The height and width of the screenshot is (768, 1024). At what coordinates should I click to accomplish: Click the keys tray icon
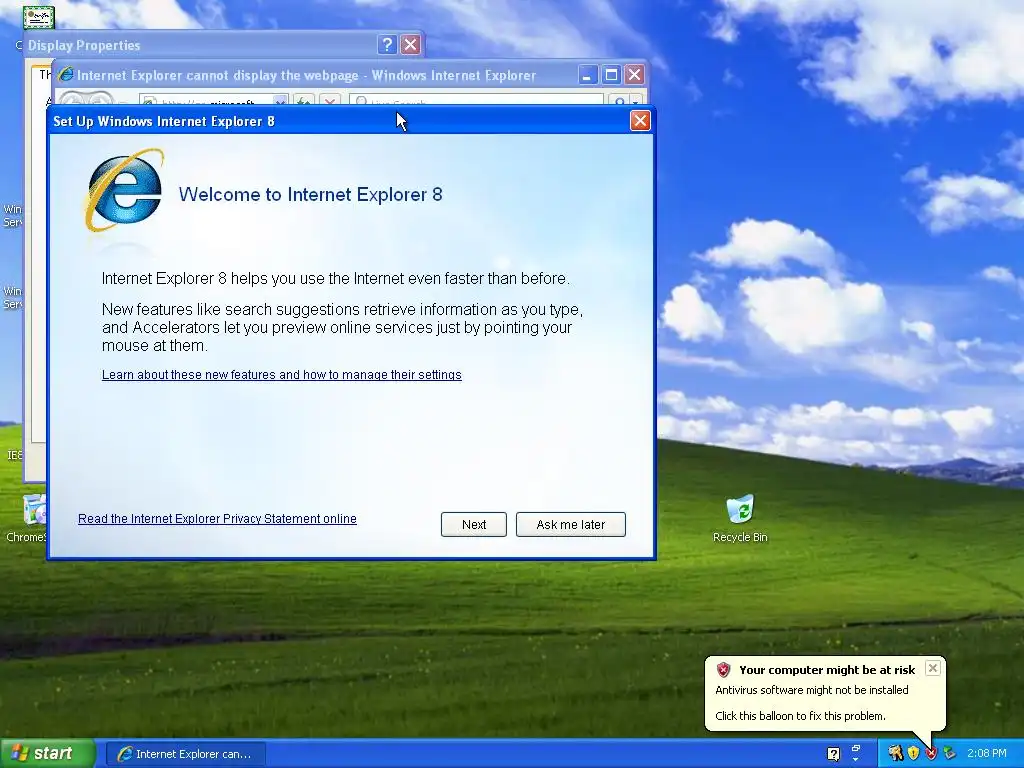click(895, 754)
